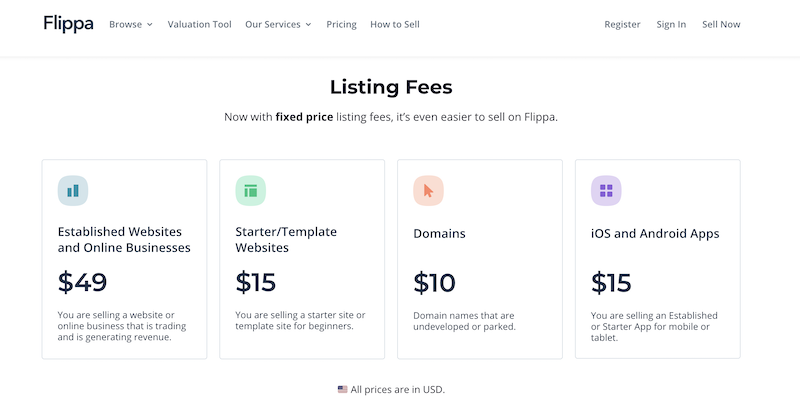Select the Established Websites and Online Businesses card
This screenshot has width=800, height=412.
(124, 259)
